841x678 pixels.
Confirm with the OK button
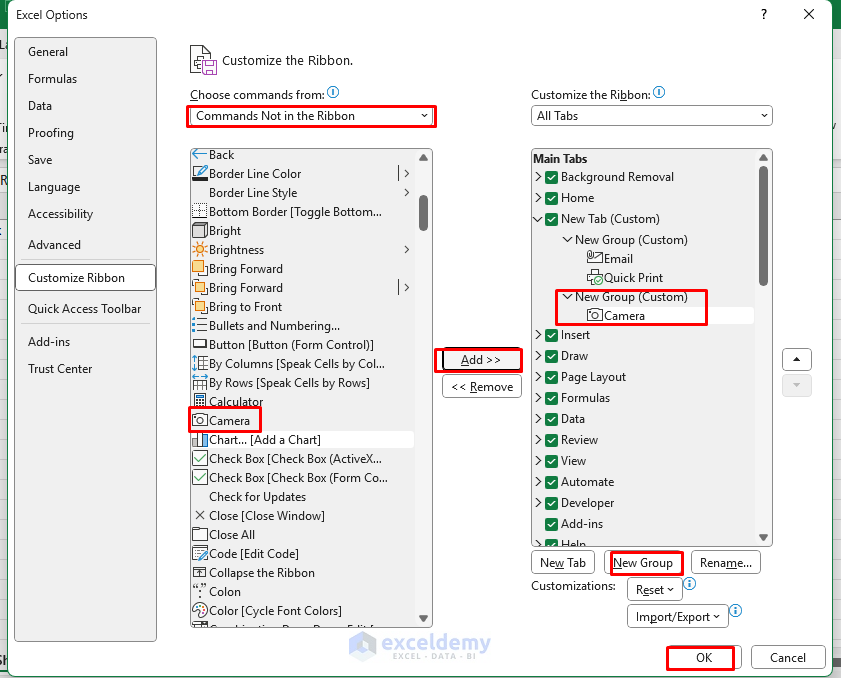704,658
